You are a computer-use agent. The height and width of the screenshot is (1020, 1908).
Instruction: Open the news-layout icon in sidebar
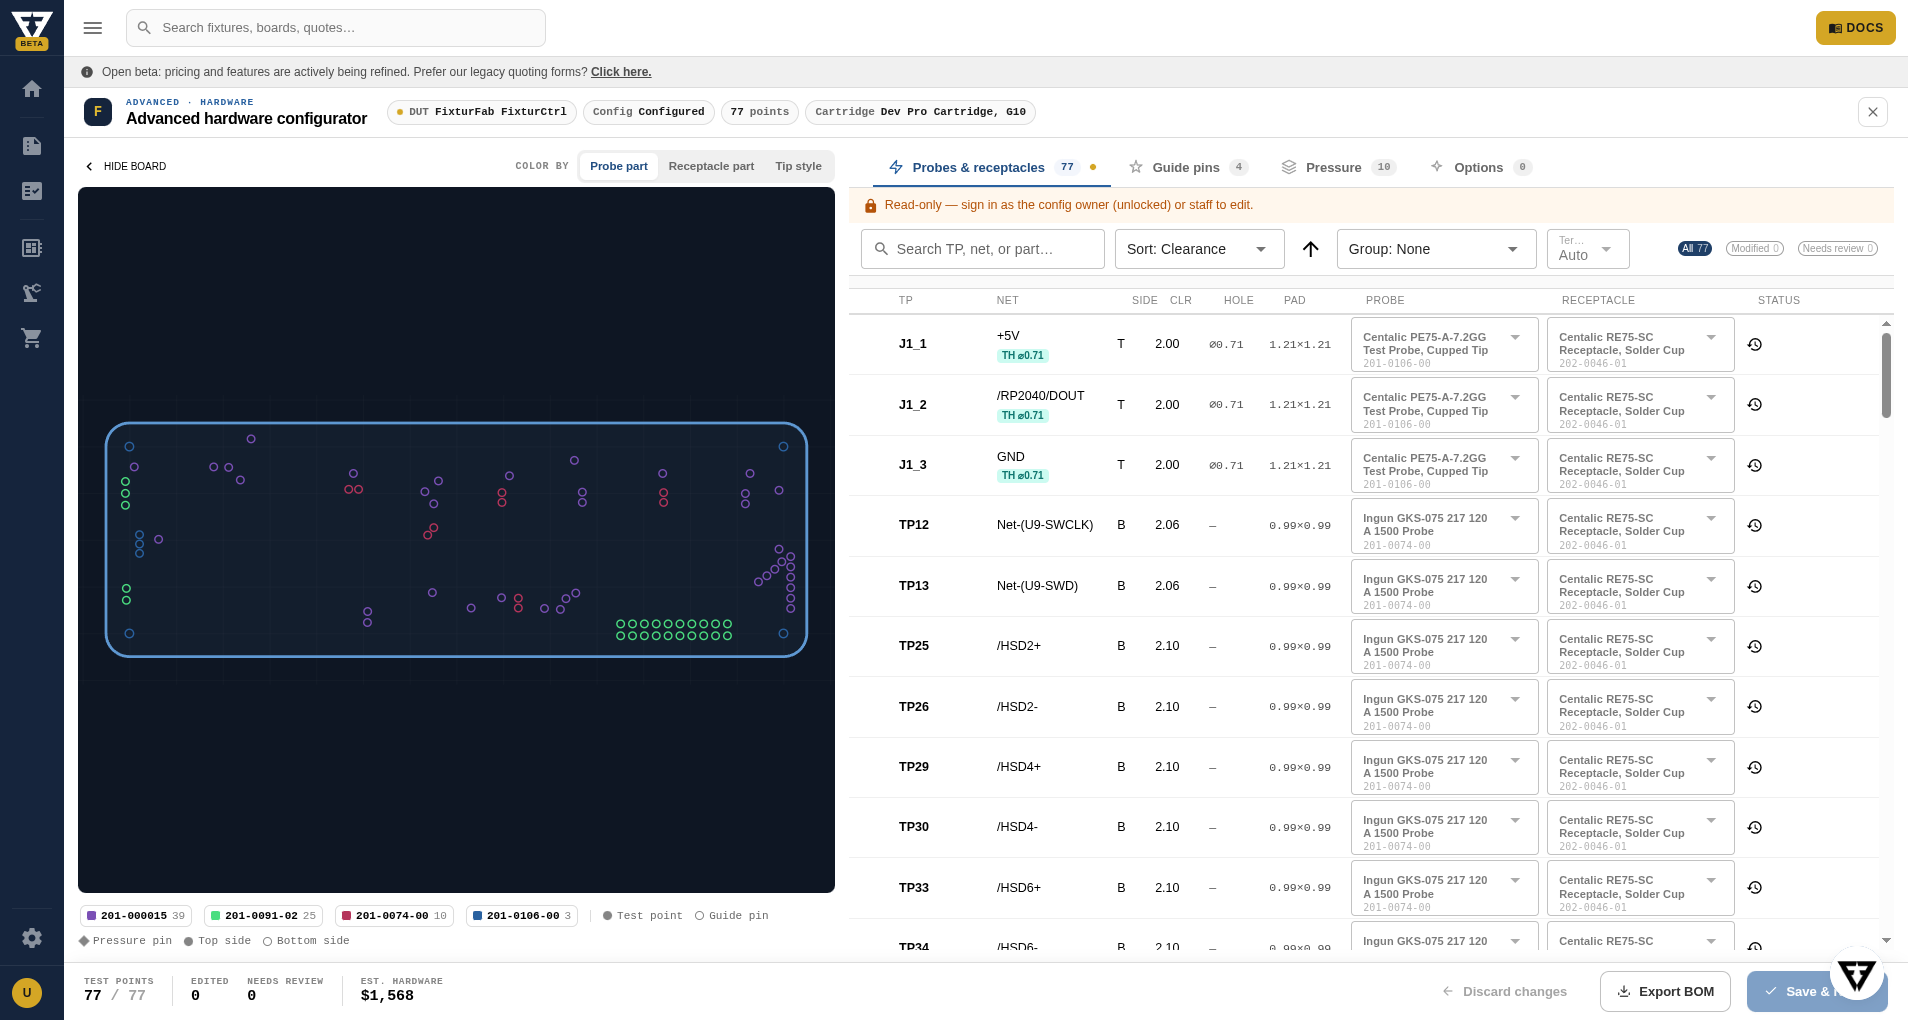click(32, 248)
